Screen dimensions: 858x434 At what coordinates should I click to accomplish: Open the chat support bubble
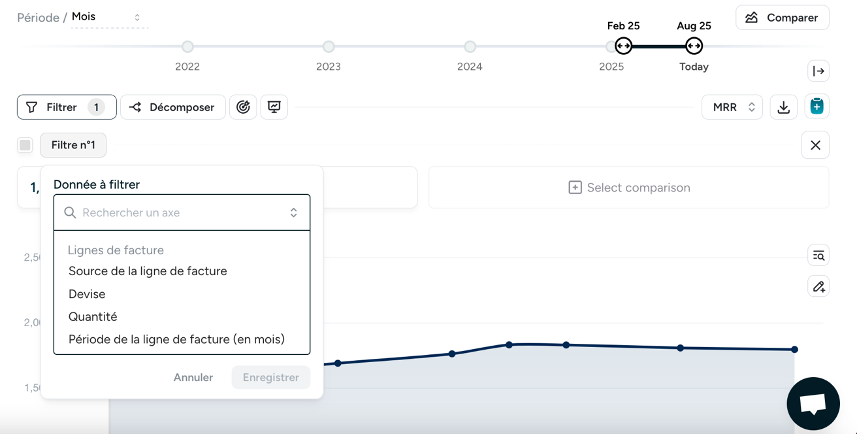pos(812,404)
